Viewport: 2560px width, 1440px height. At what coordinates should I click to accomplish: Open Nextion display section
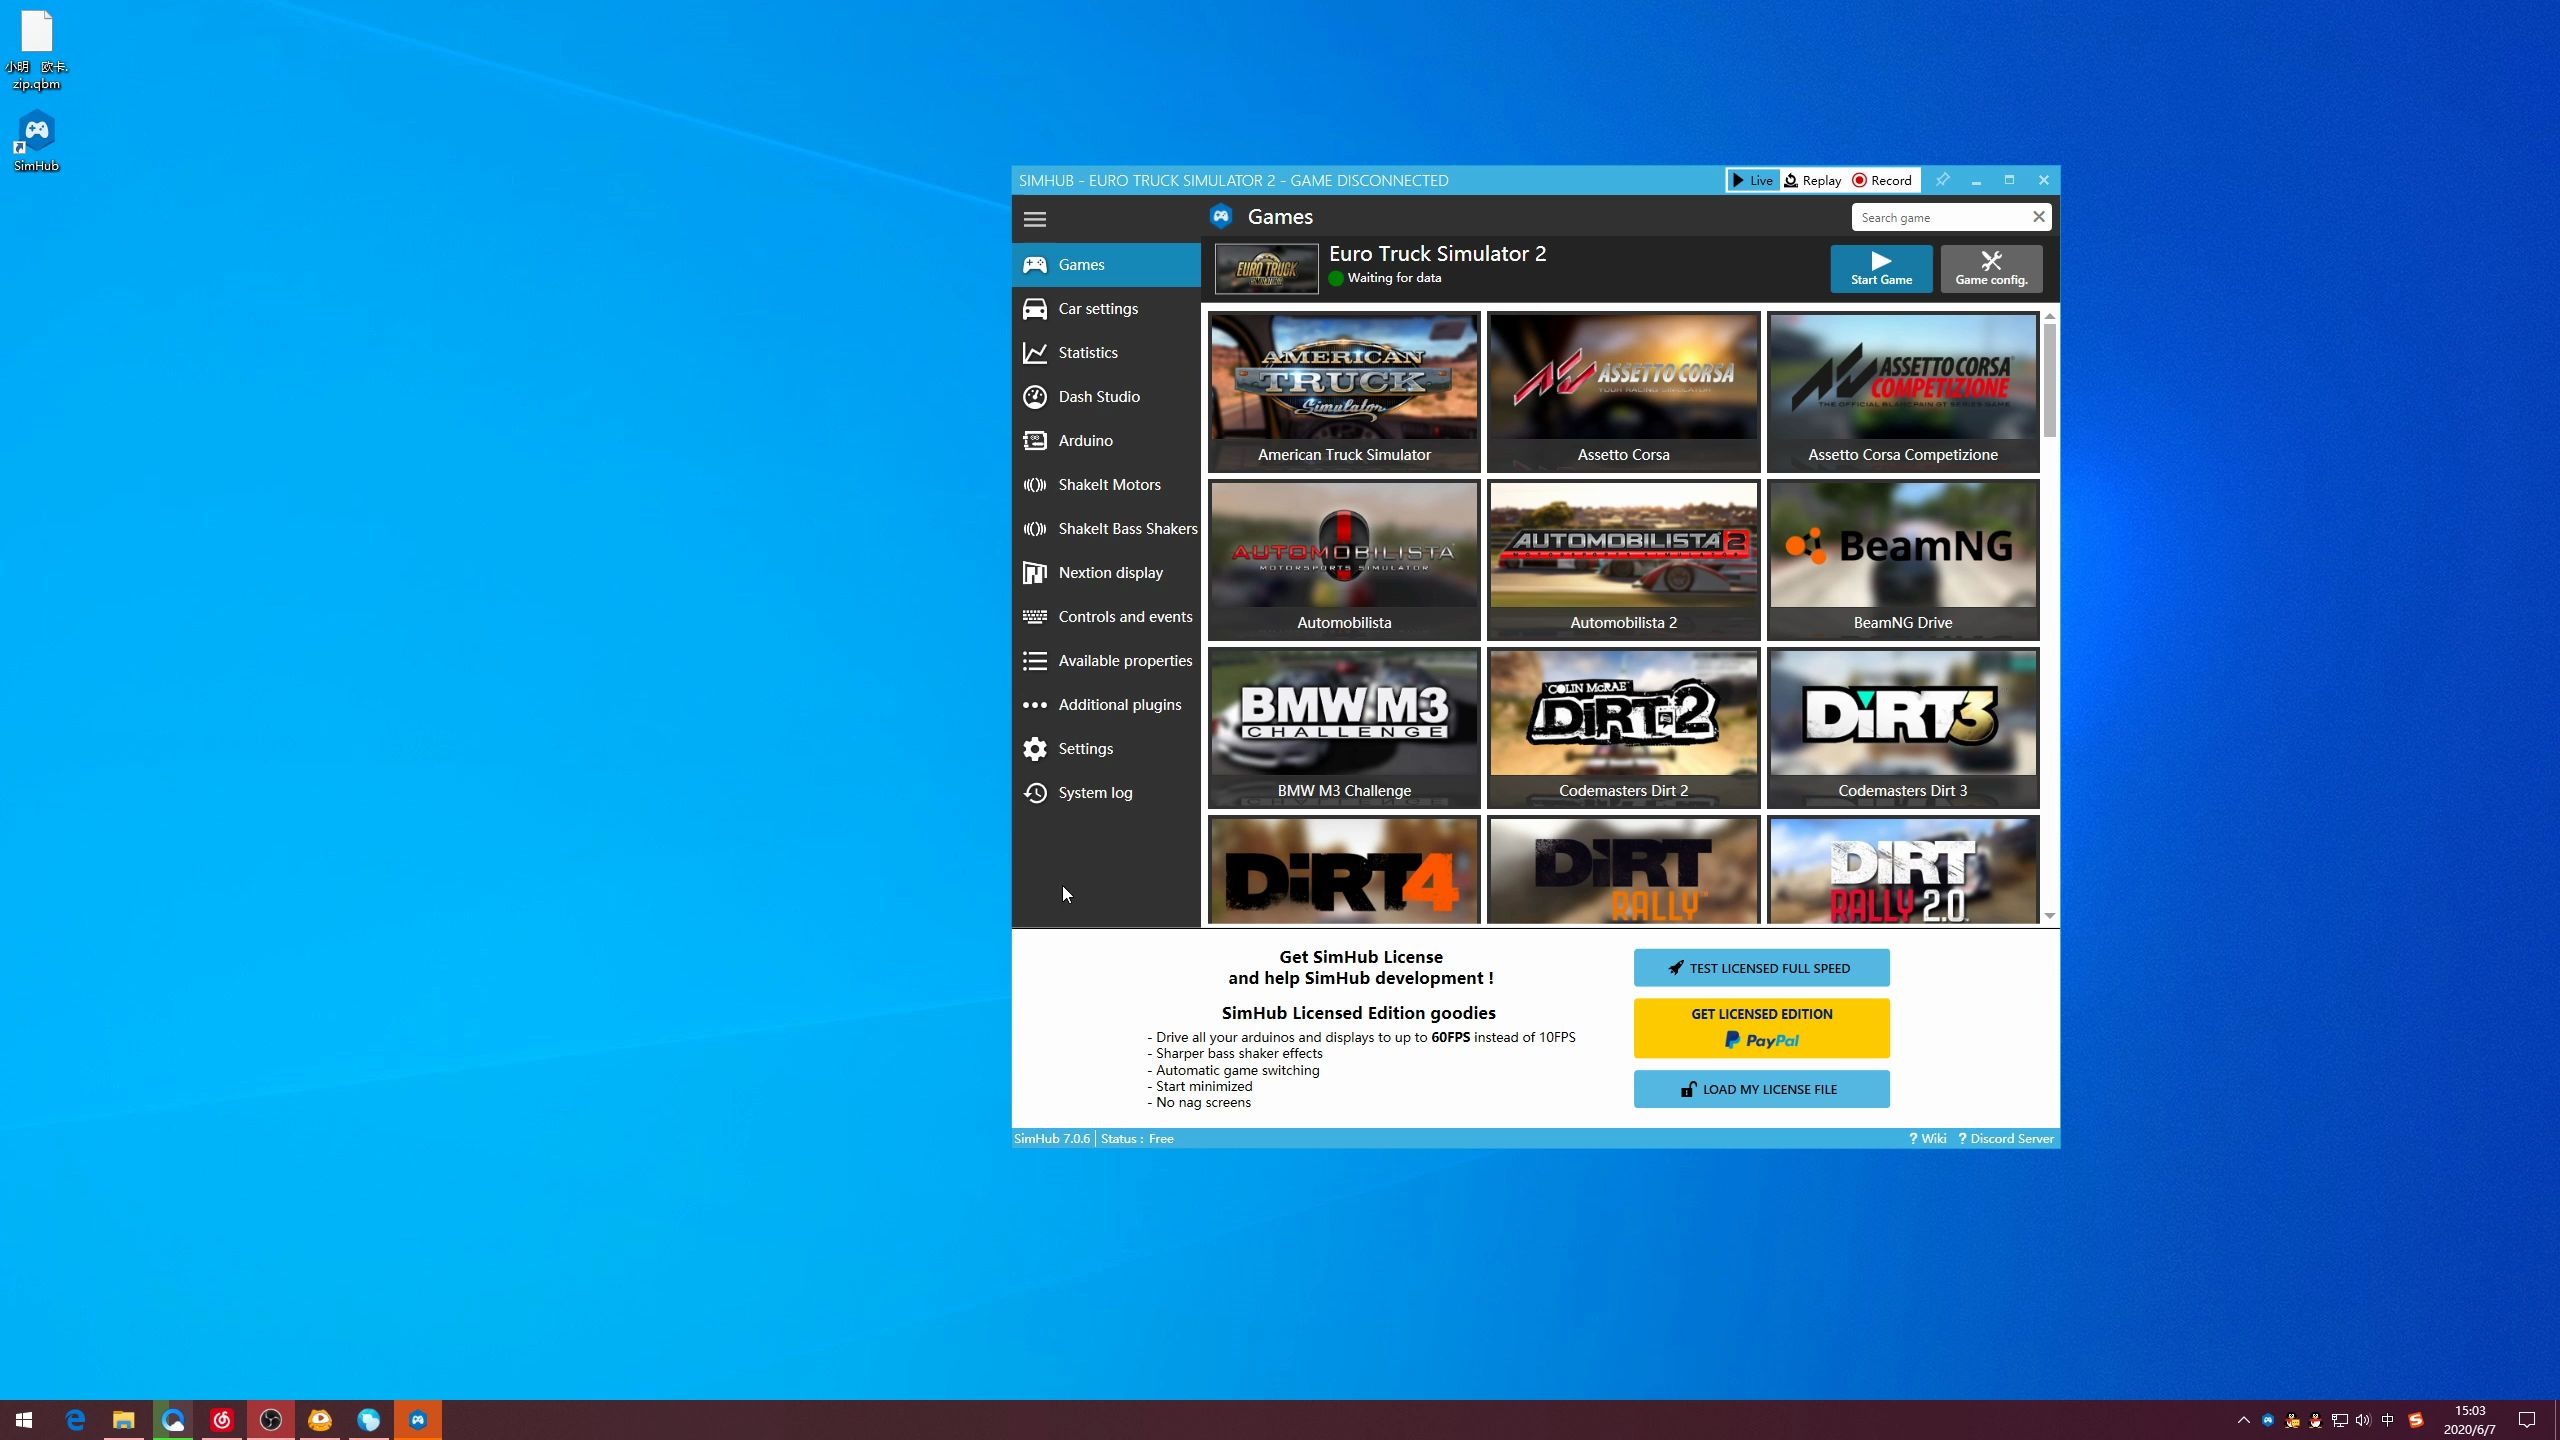coord(1106,573)
